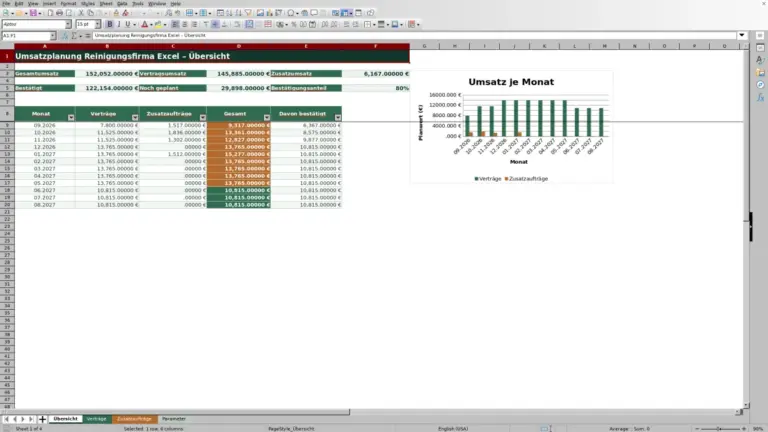The image size is (768, 432).
Task: Click column G header
Action: coord(424,46)
